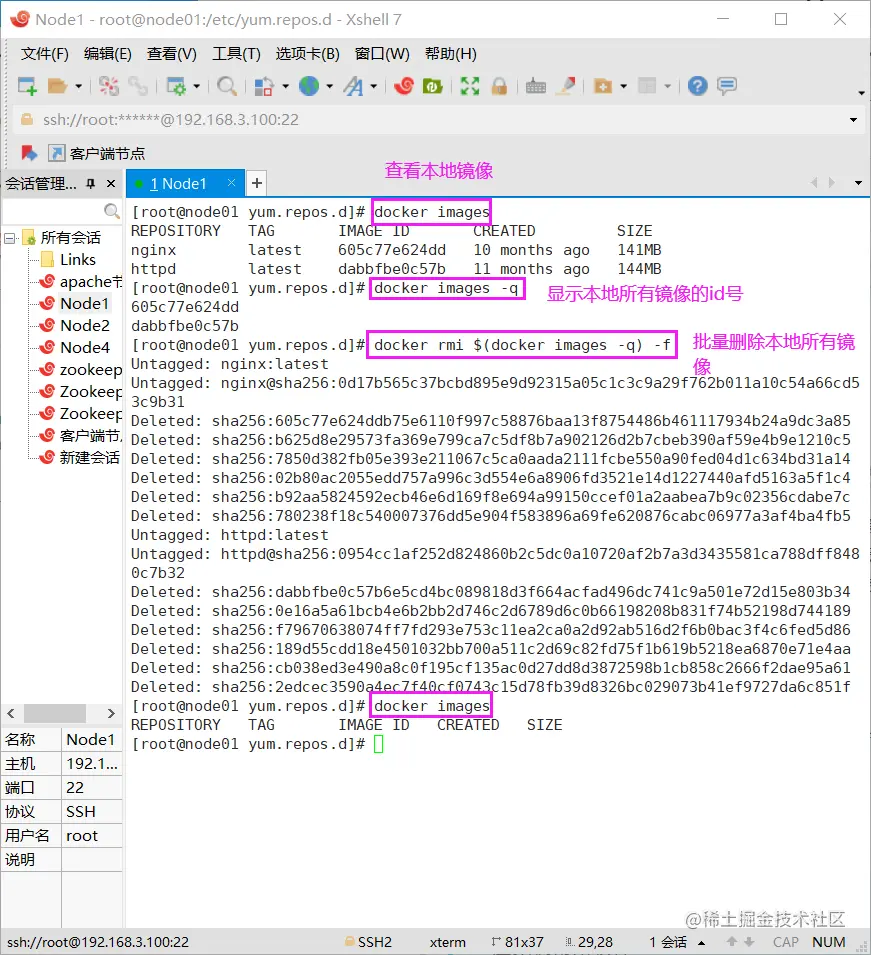Click the layout panes toolbar icon
This screenshot has height=955, width=871.
[x=647, y=86]
